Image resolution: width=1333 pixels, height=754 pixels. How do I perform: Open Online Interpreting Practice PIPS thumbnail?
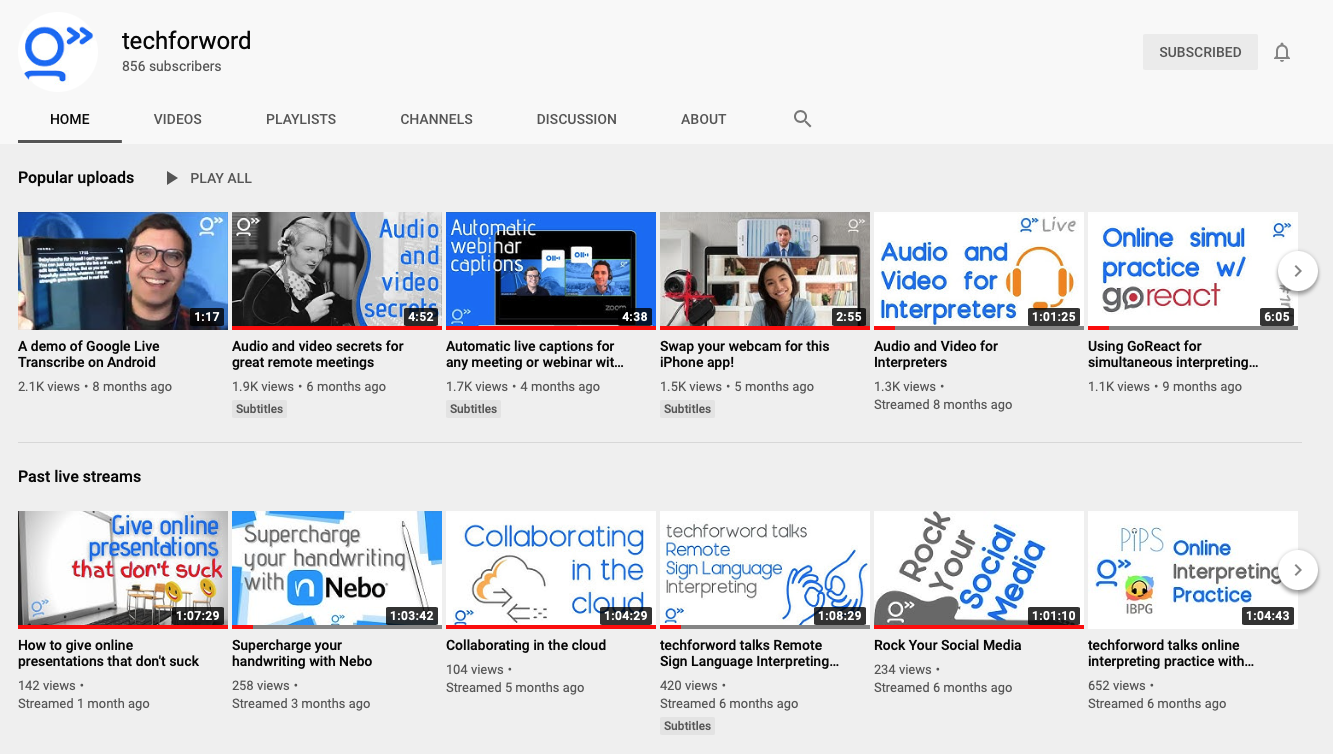click(1193, 570)
